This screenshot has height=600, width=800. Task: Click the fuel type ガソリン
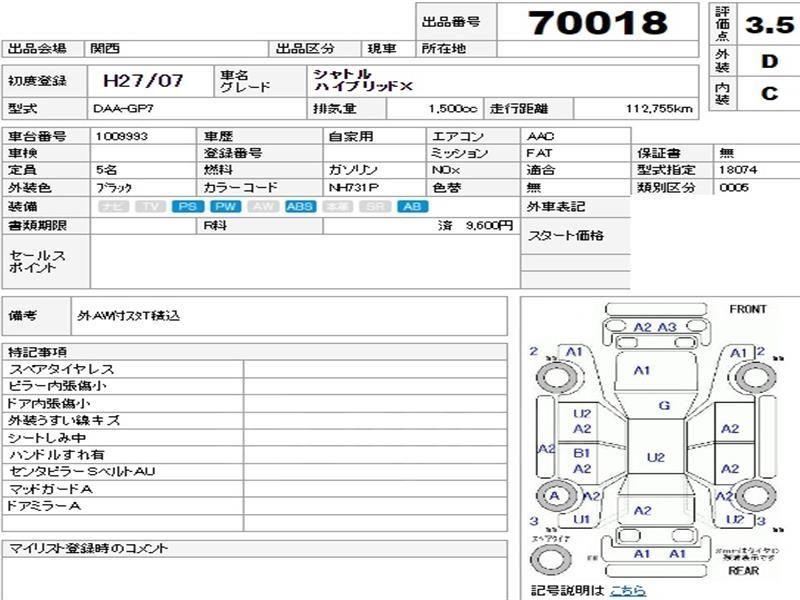coord(353,170)
